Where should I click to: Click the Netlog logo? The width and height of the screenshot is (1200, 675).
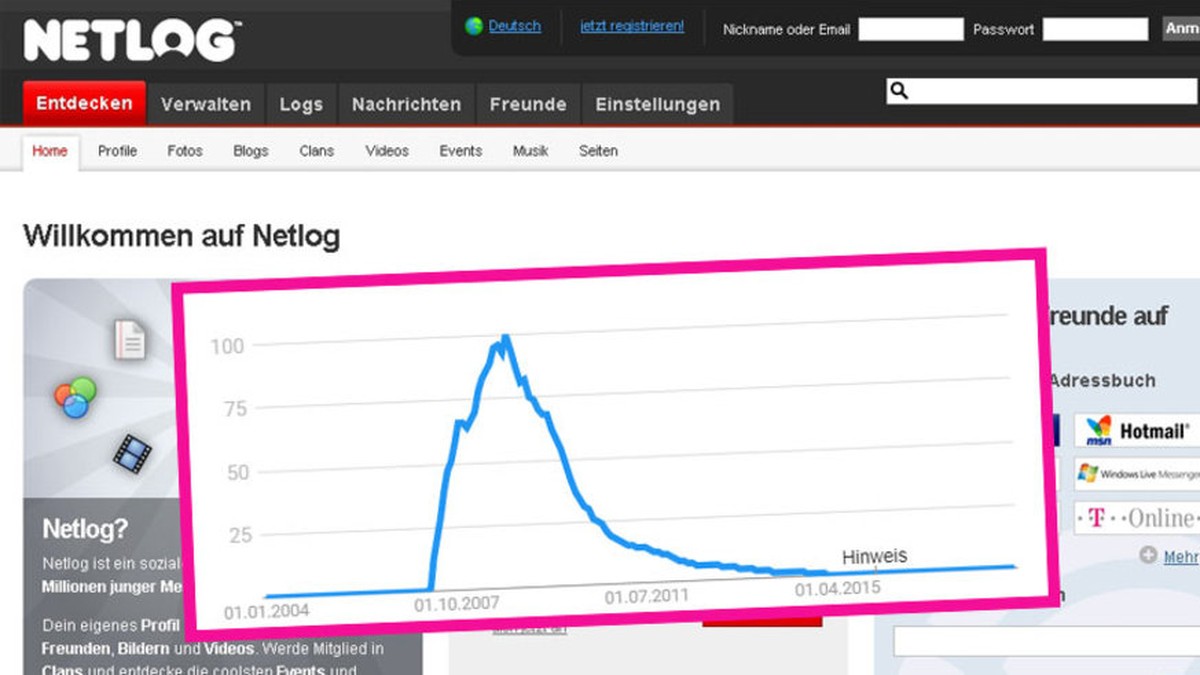[x=131, y=40]
